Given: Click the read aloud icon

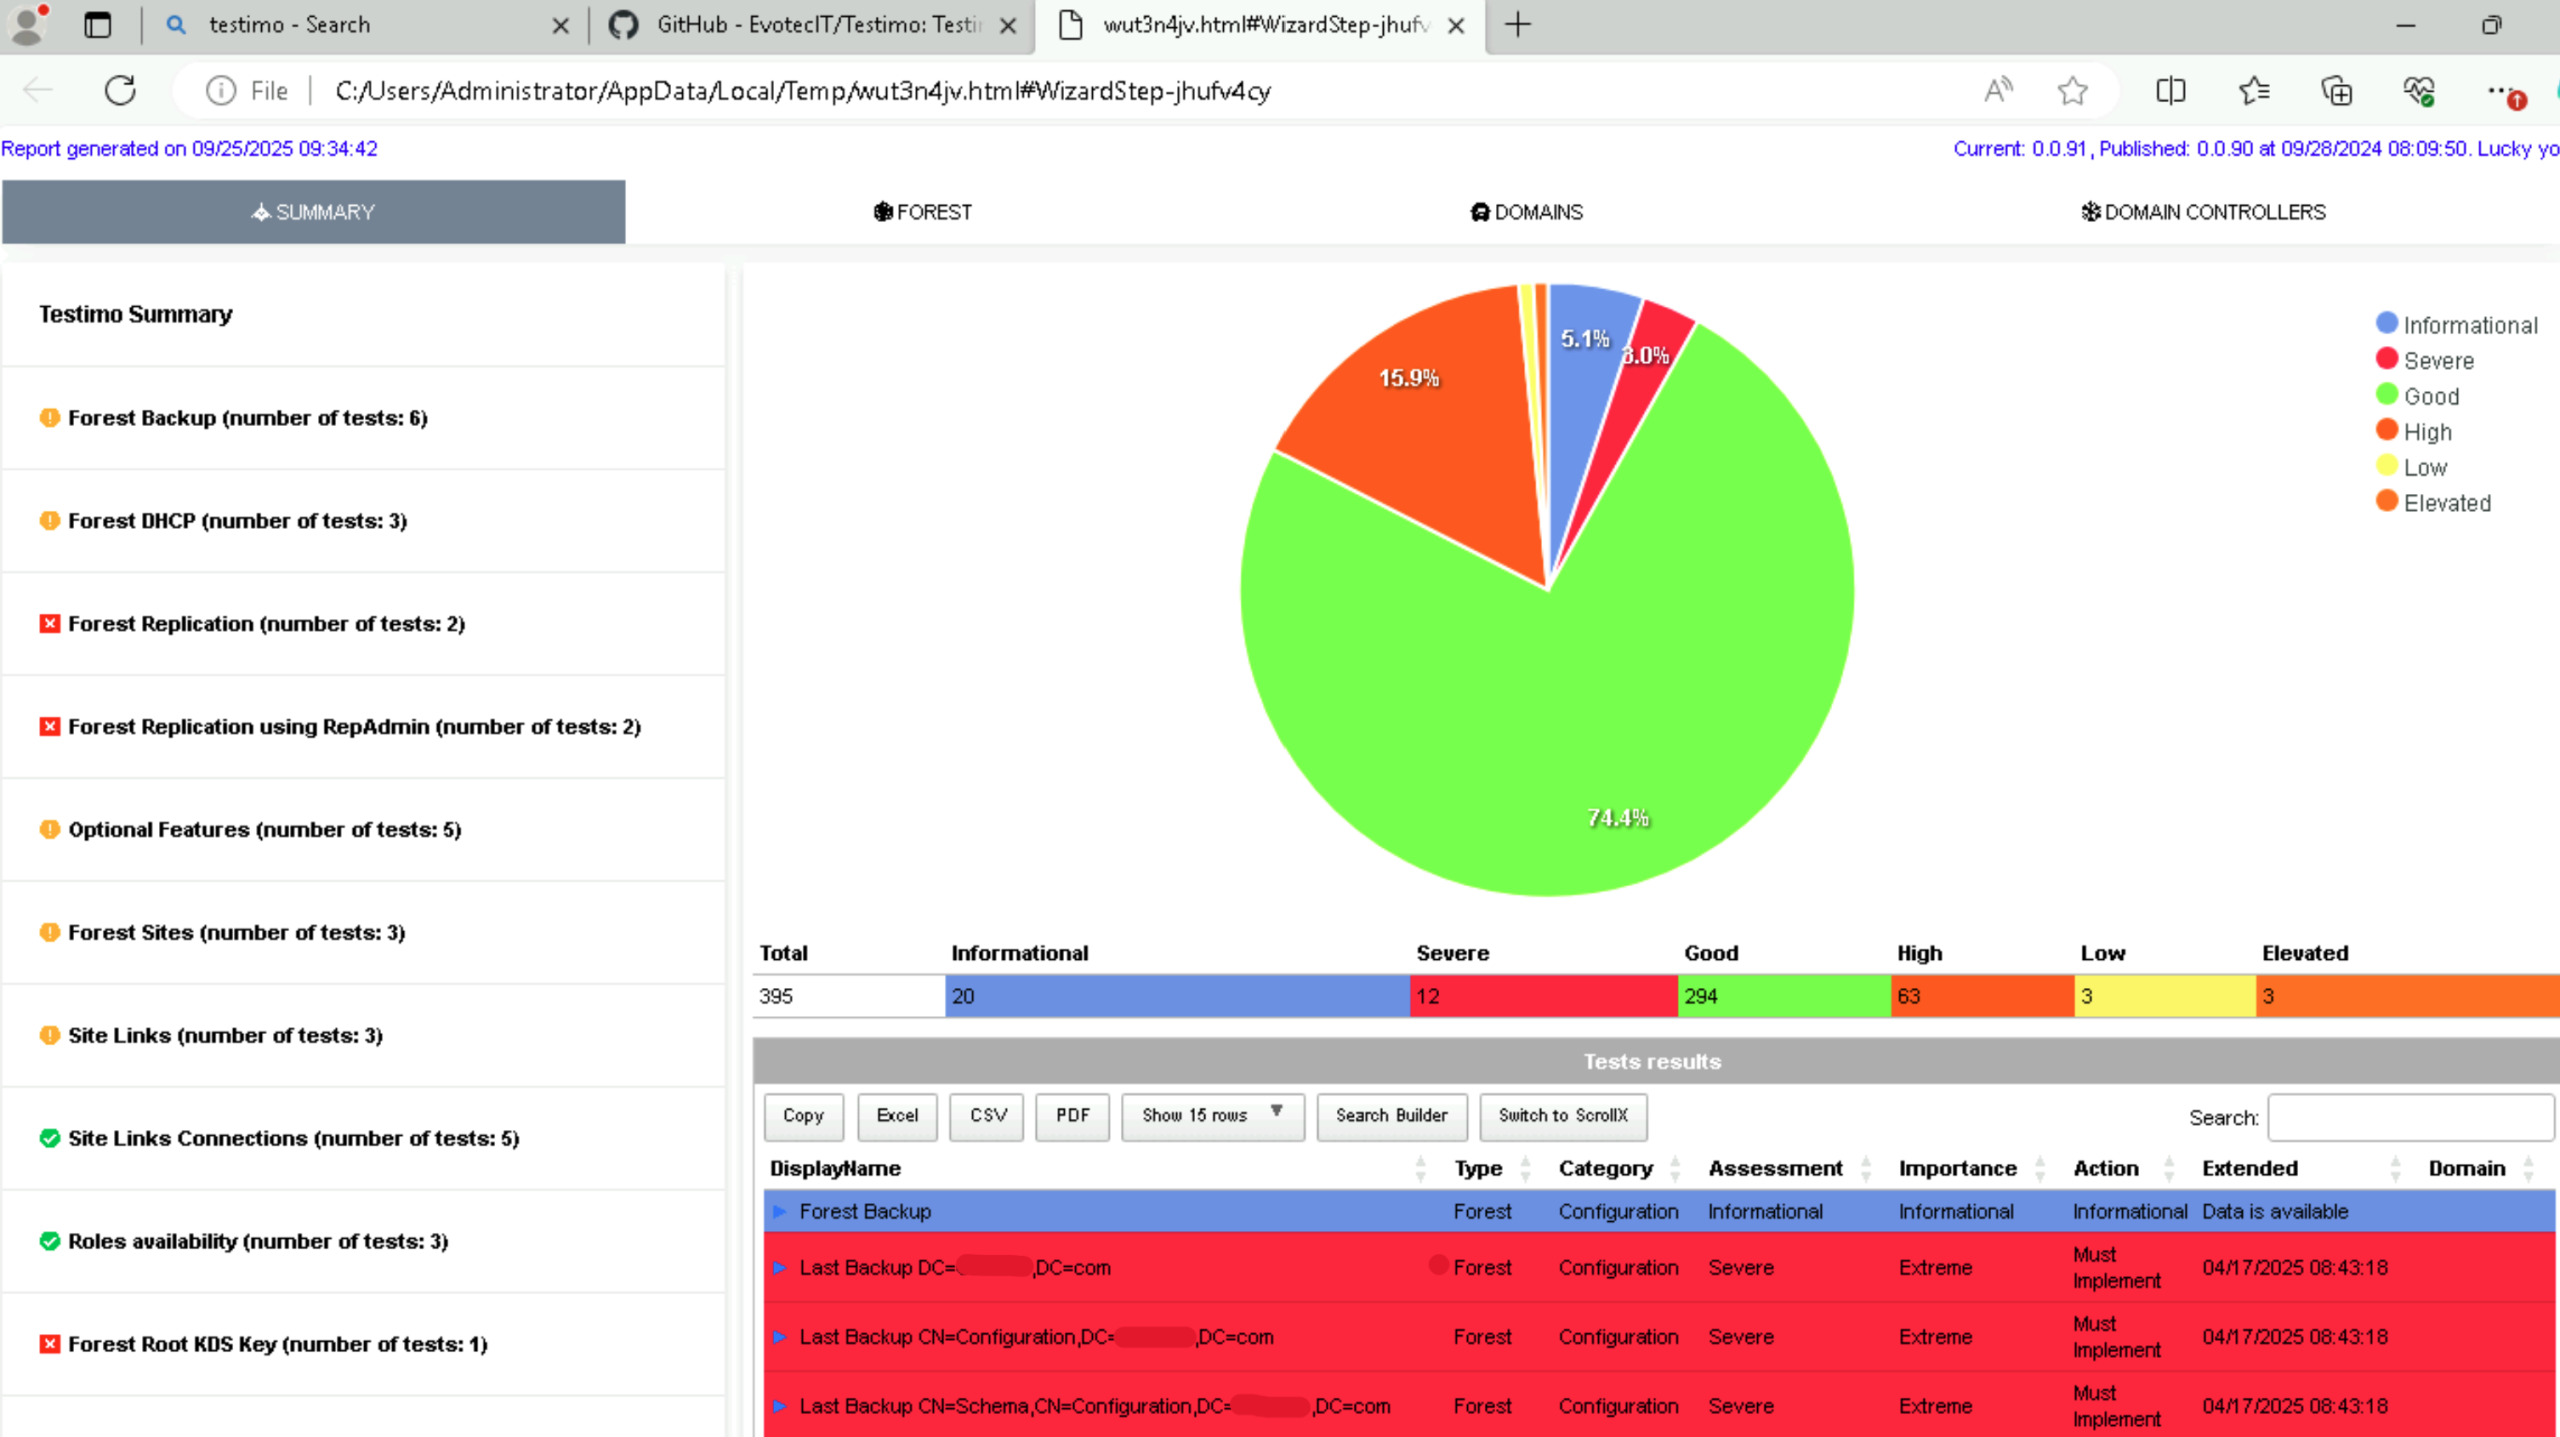Looking at the screenshot, I should (1997, 91).
